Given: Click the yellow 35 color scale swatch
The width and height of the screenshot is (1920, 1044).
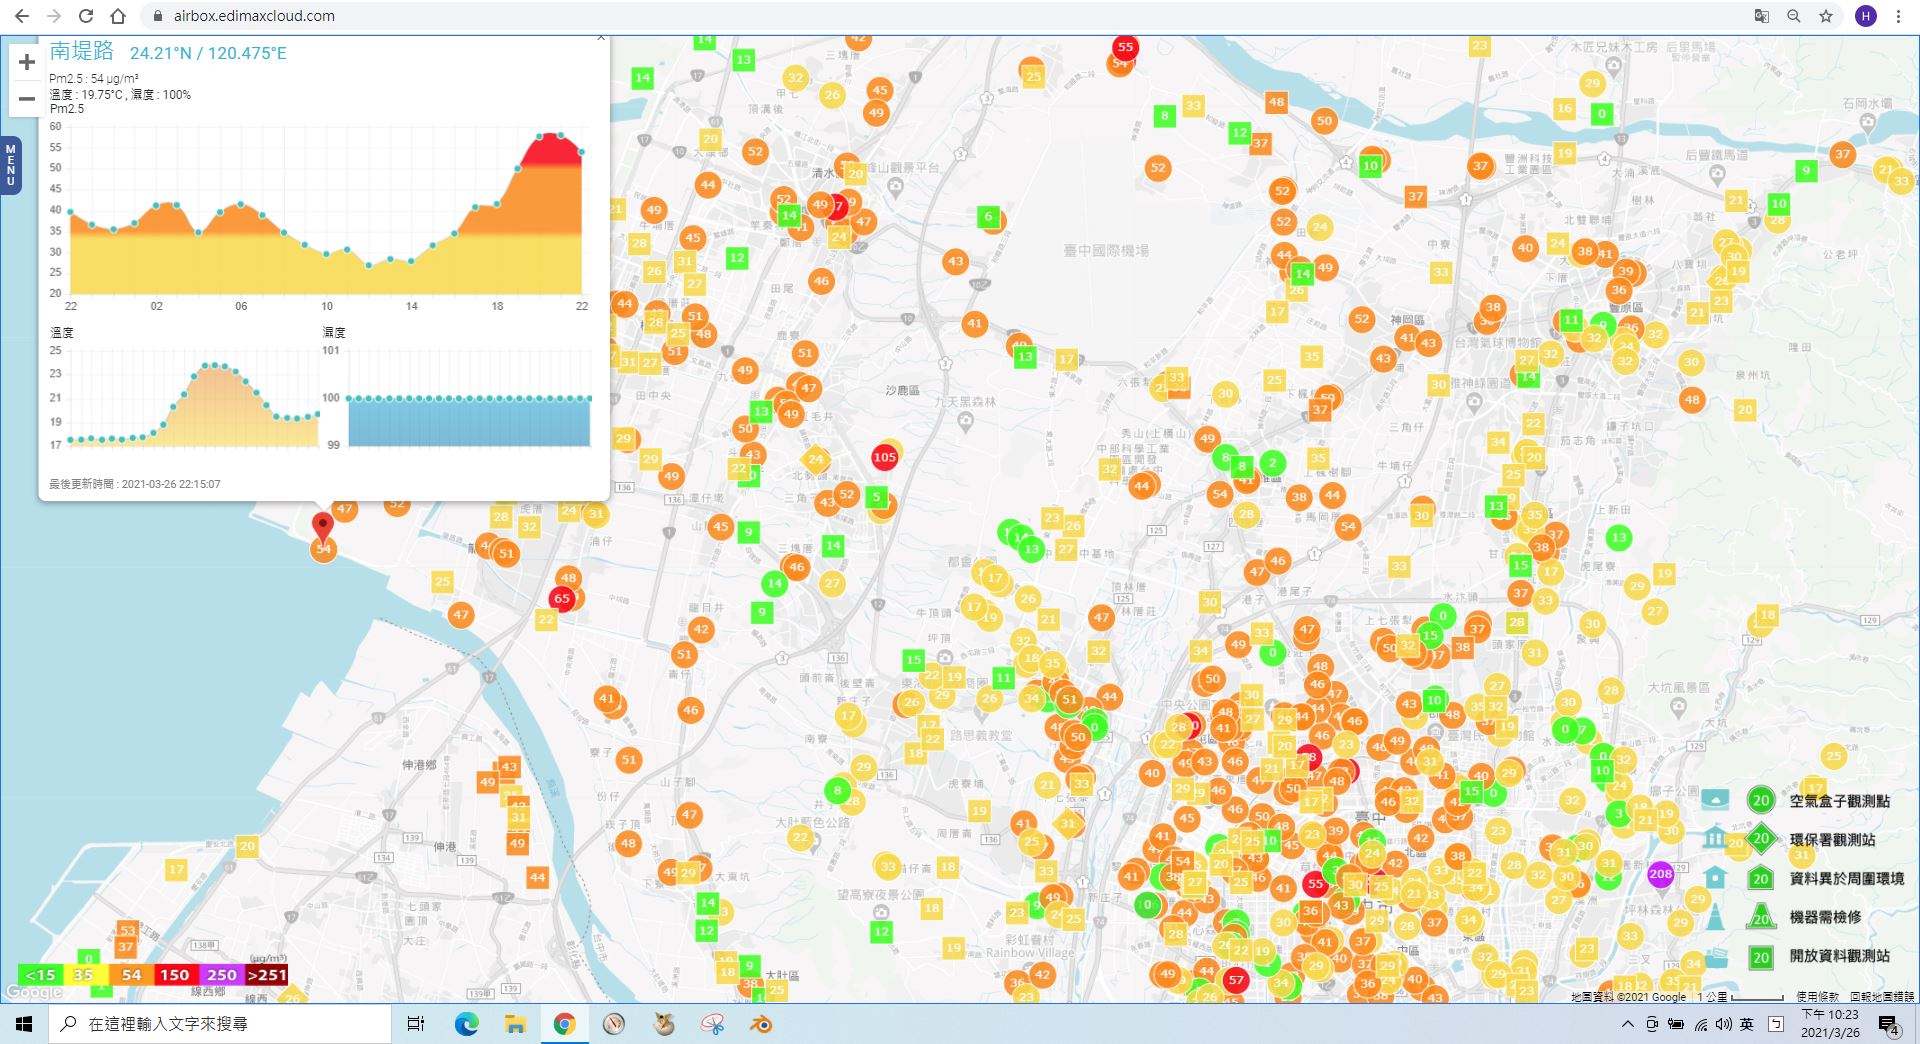Looking at the screenshot, I should pyautogui.click(x=85, y=975).
